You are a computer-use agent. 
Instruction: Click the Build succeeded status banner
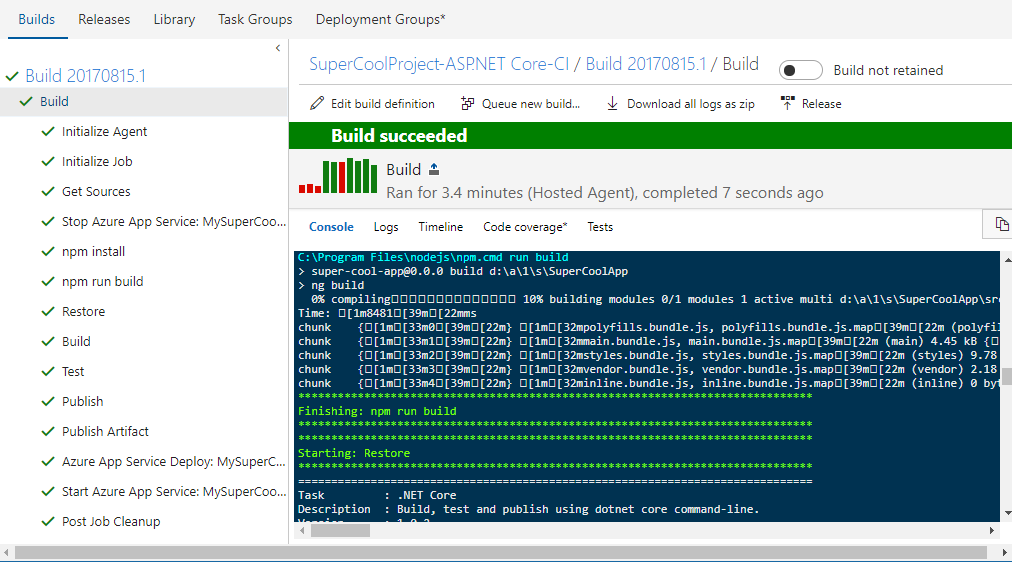pyautogui.click(x=651, y=135)
